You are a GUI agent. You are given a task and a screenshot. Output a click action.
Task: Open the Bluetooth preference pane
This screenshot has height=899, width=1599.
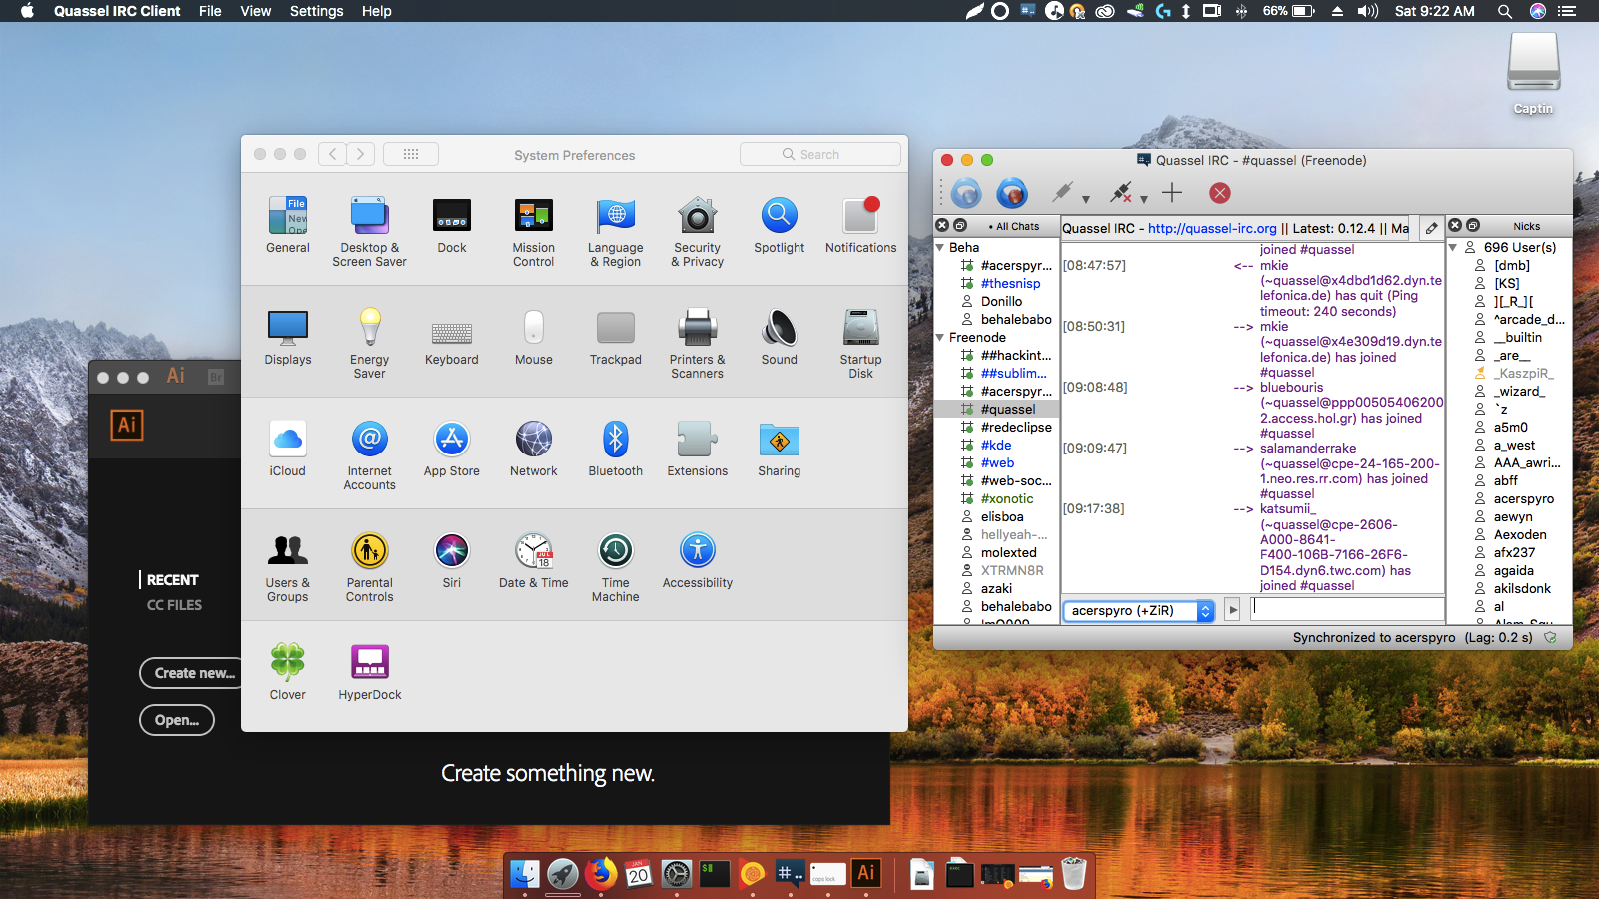tap(616, 449)
